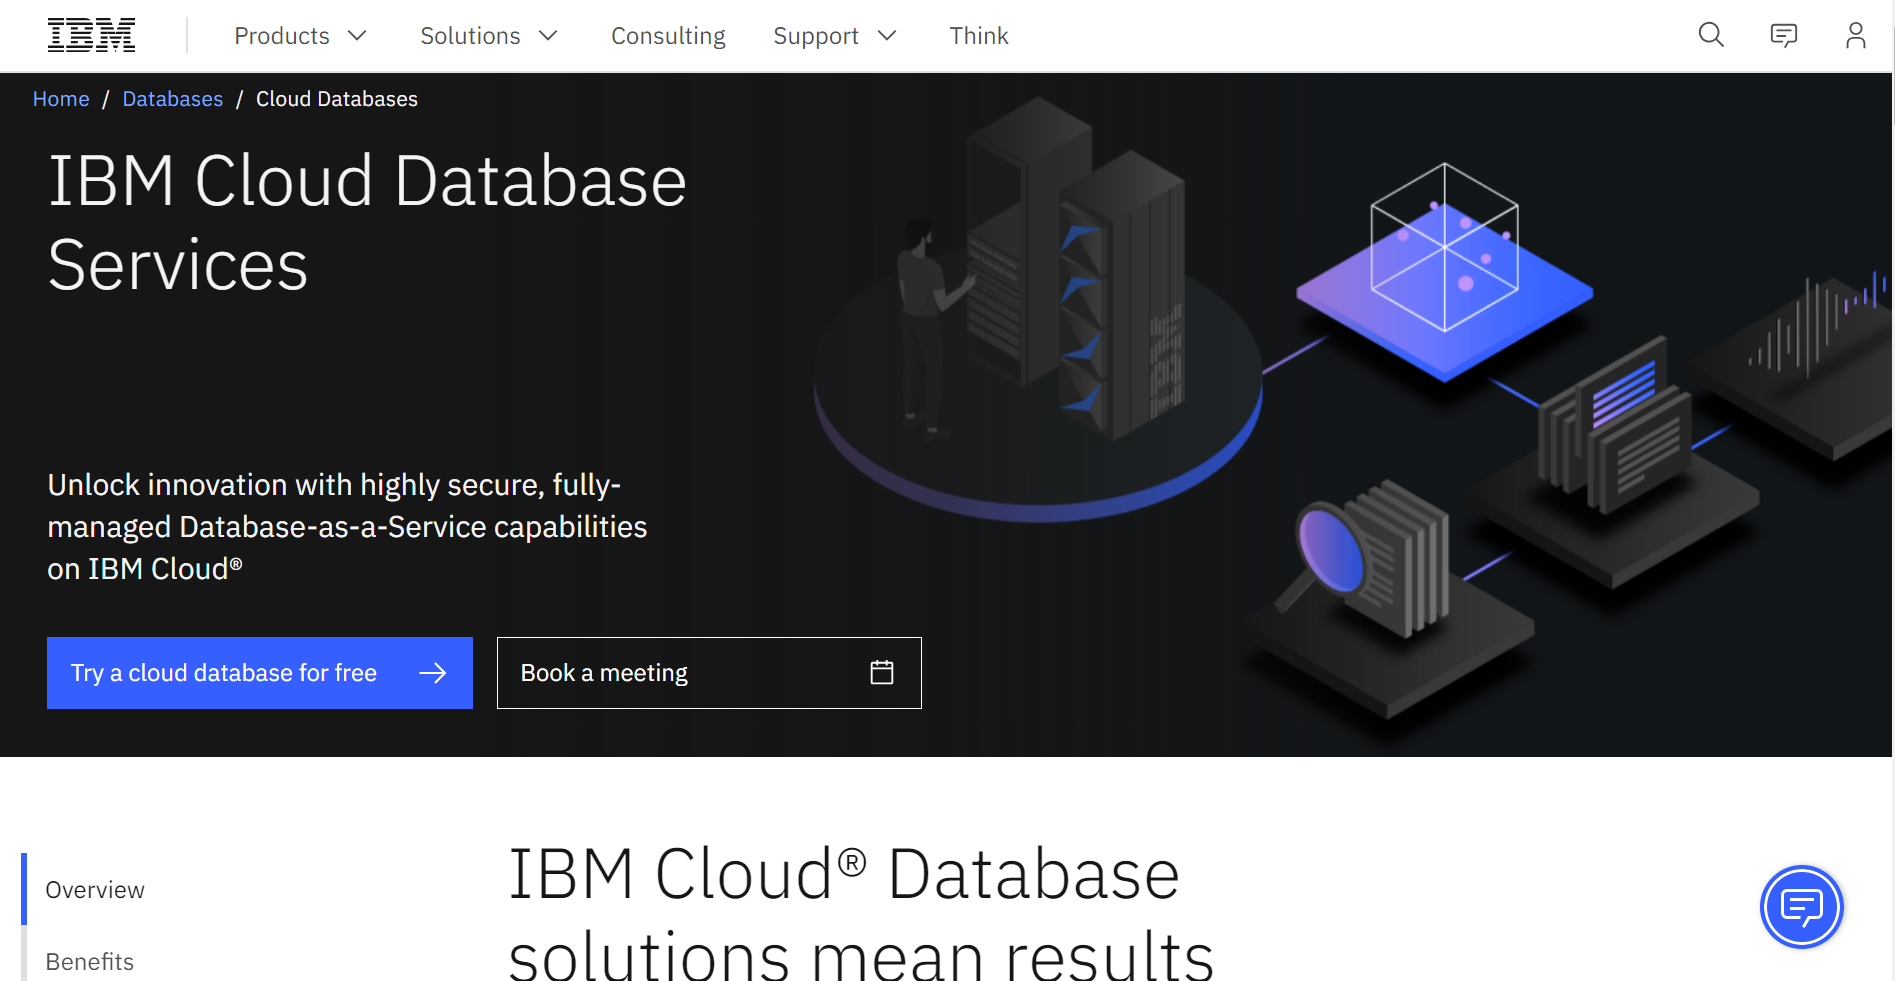Viewport: 1895px width, 981px height.
Task: Select Overview in side navigation
Action: [x=95, y=890]
